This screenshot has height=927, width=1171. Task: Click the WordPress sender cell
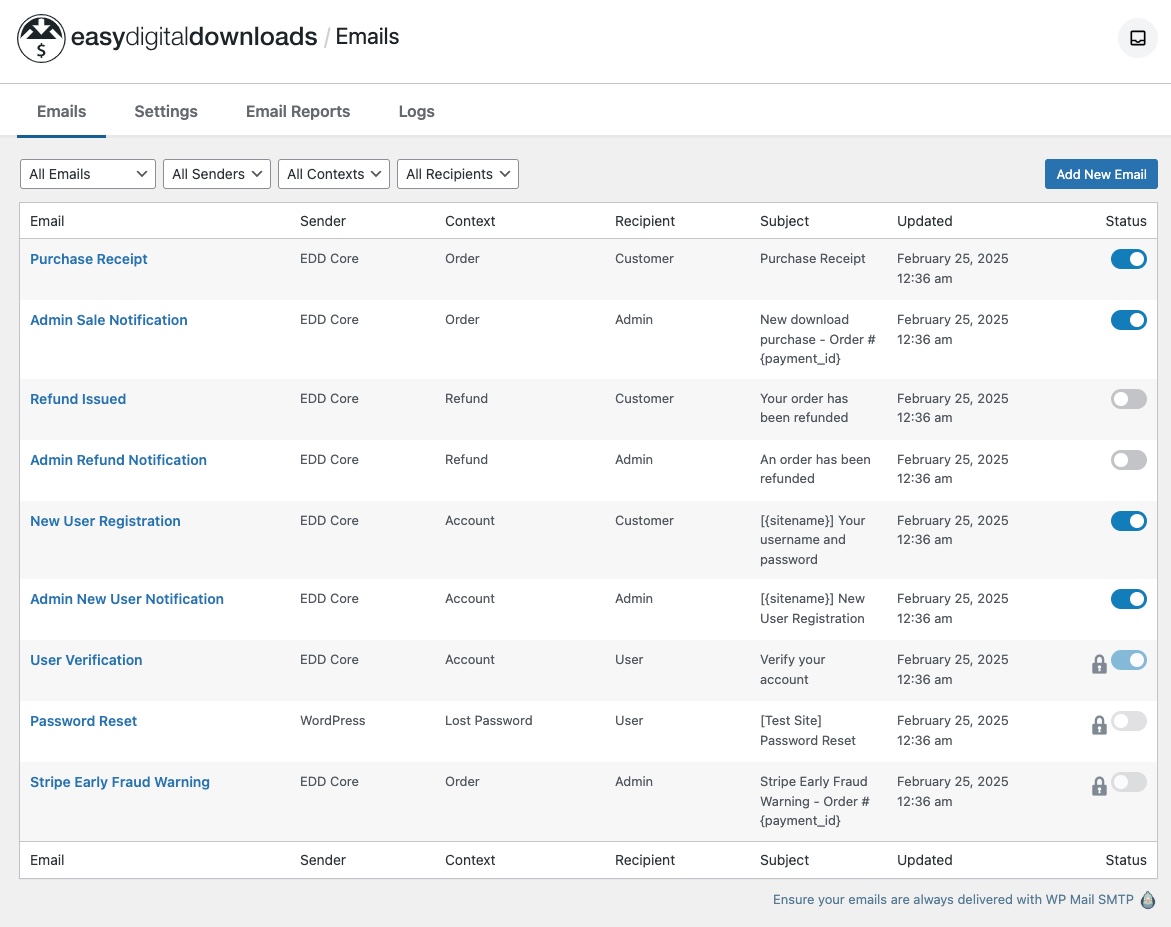pos(332,721)
